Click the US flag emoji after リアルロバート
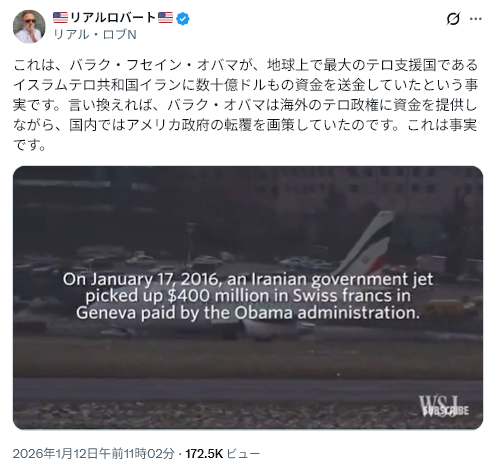Screen dimensions: 493x463 (x=165, y=18)
